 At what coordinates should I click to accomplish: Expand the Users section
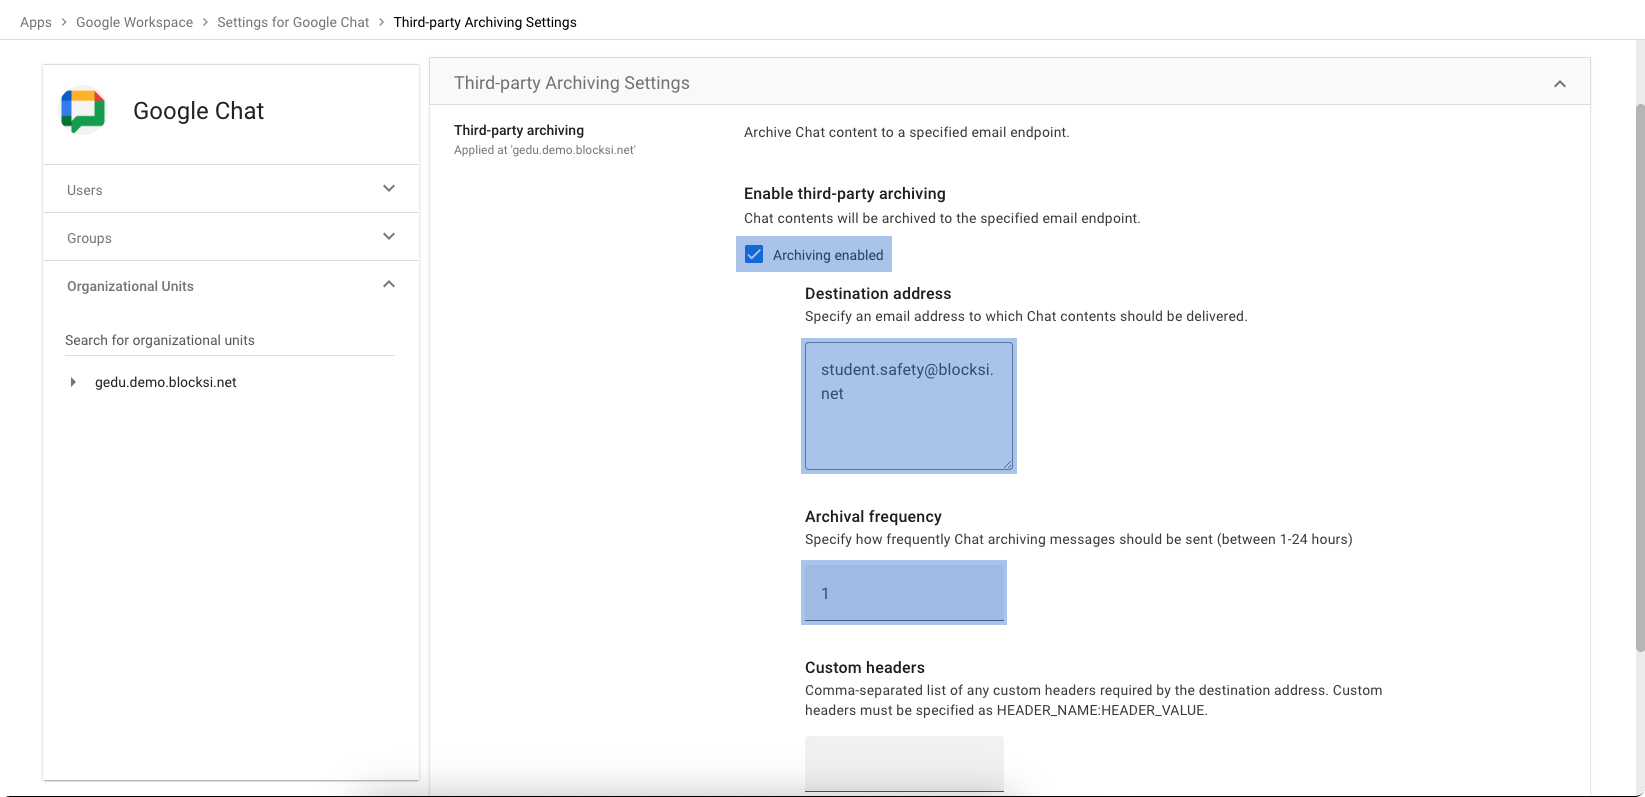[x=389, y=189]
